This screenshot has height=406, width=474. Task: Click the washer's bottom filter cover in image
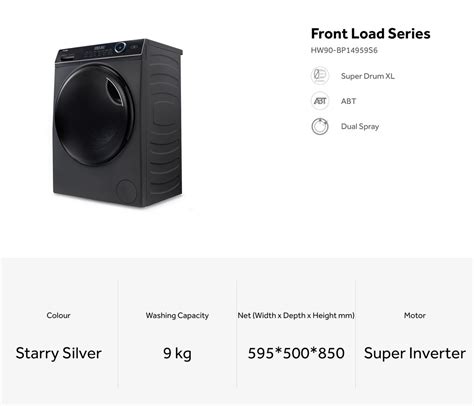pos(127,191)
